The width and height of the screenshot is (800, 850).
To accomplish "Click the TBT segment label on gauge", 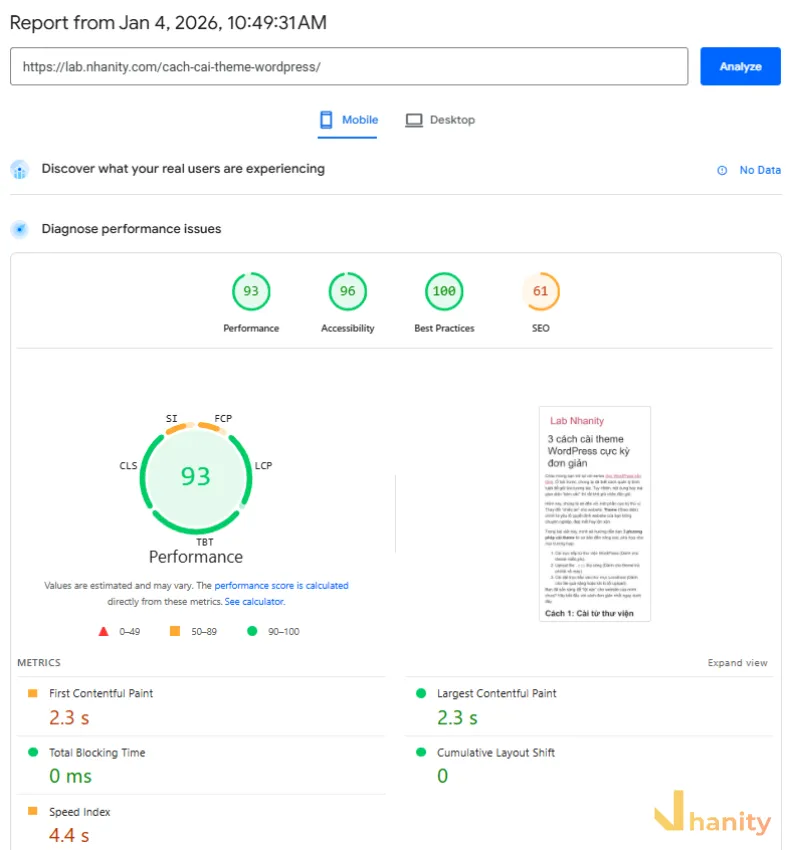I will click(x=205, y=542).
